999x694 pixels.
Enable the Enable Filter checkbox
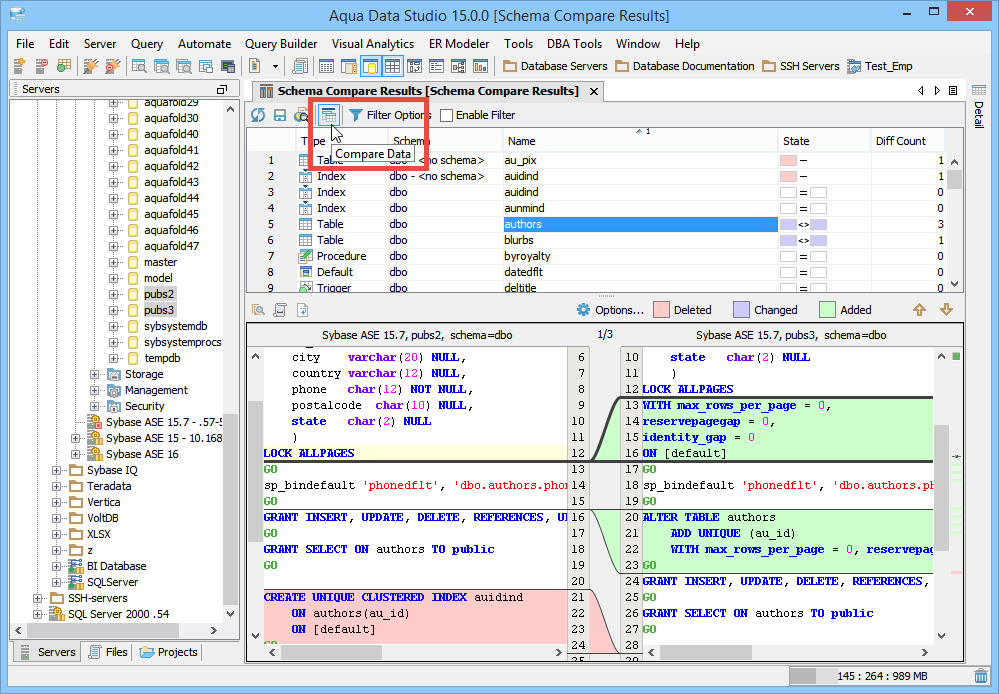447,115
